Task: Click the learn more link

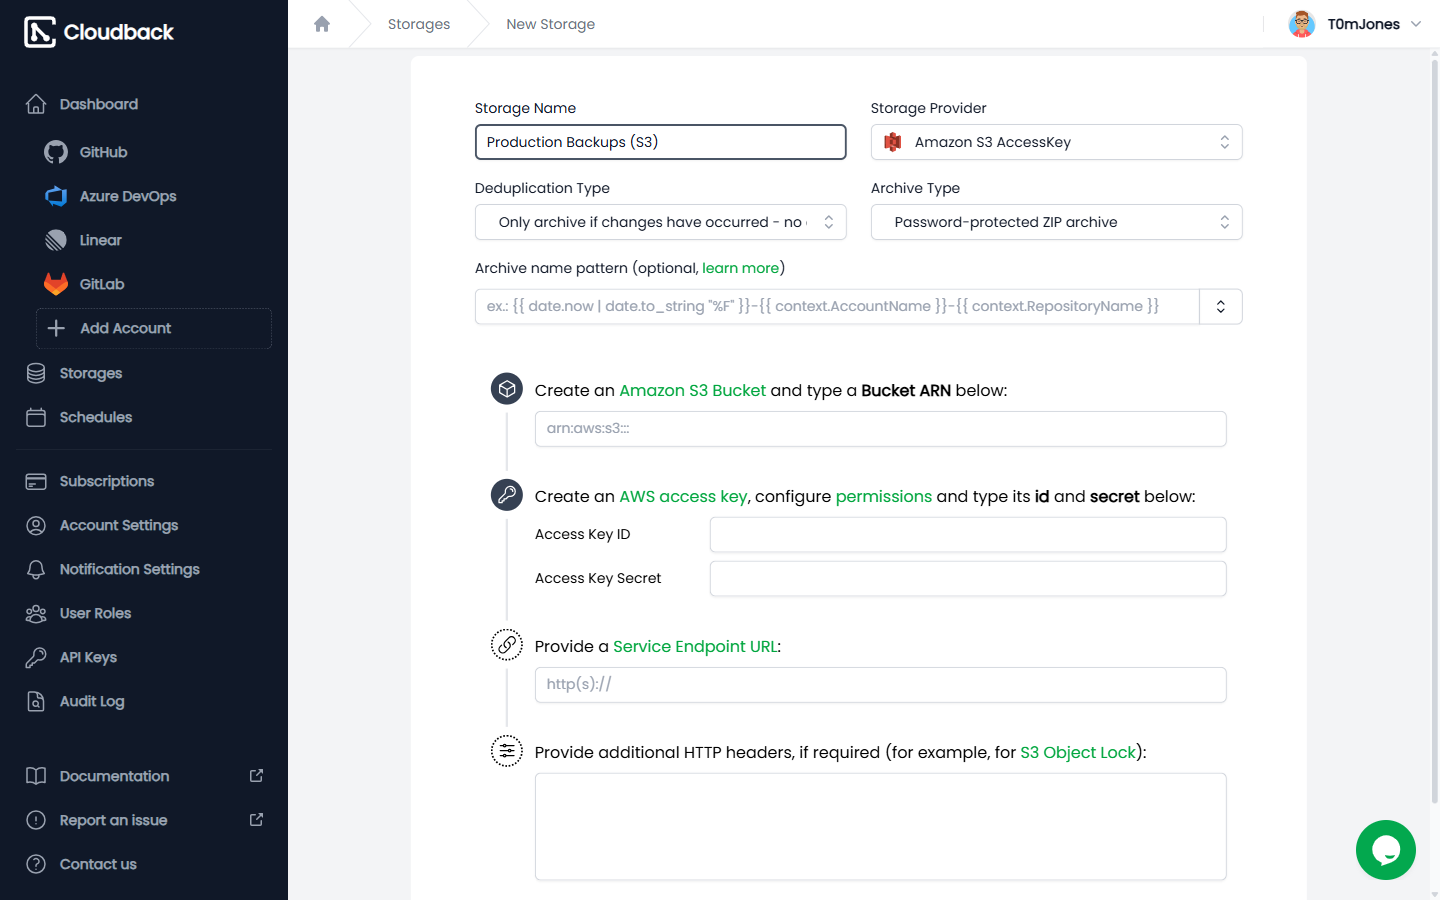Action: pos(741,268)
